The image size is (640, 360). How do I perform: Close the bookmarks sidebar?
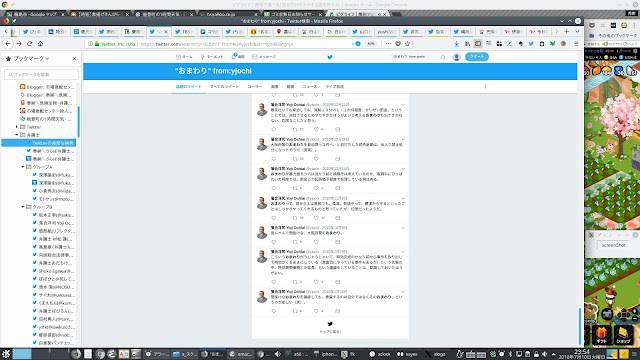(x=74, y=59)
